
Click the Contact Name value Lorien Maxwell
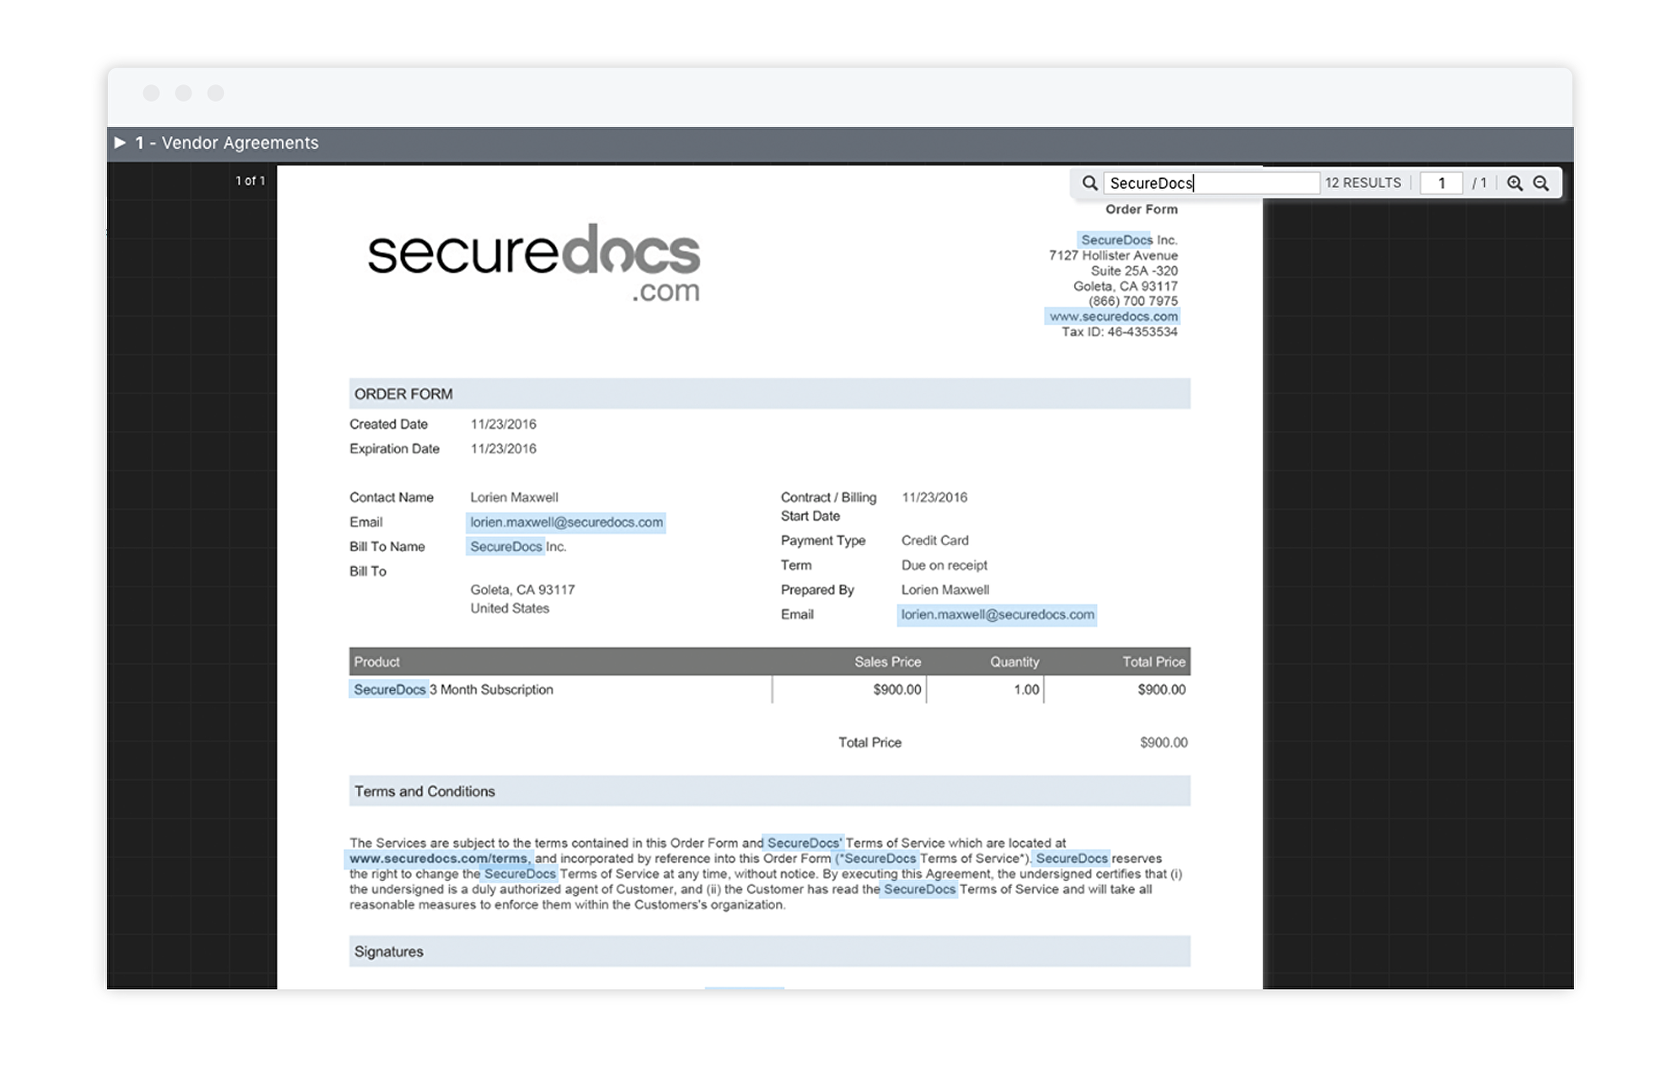pos(514,497)
